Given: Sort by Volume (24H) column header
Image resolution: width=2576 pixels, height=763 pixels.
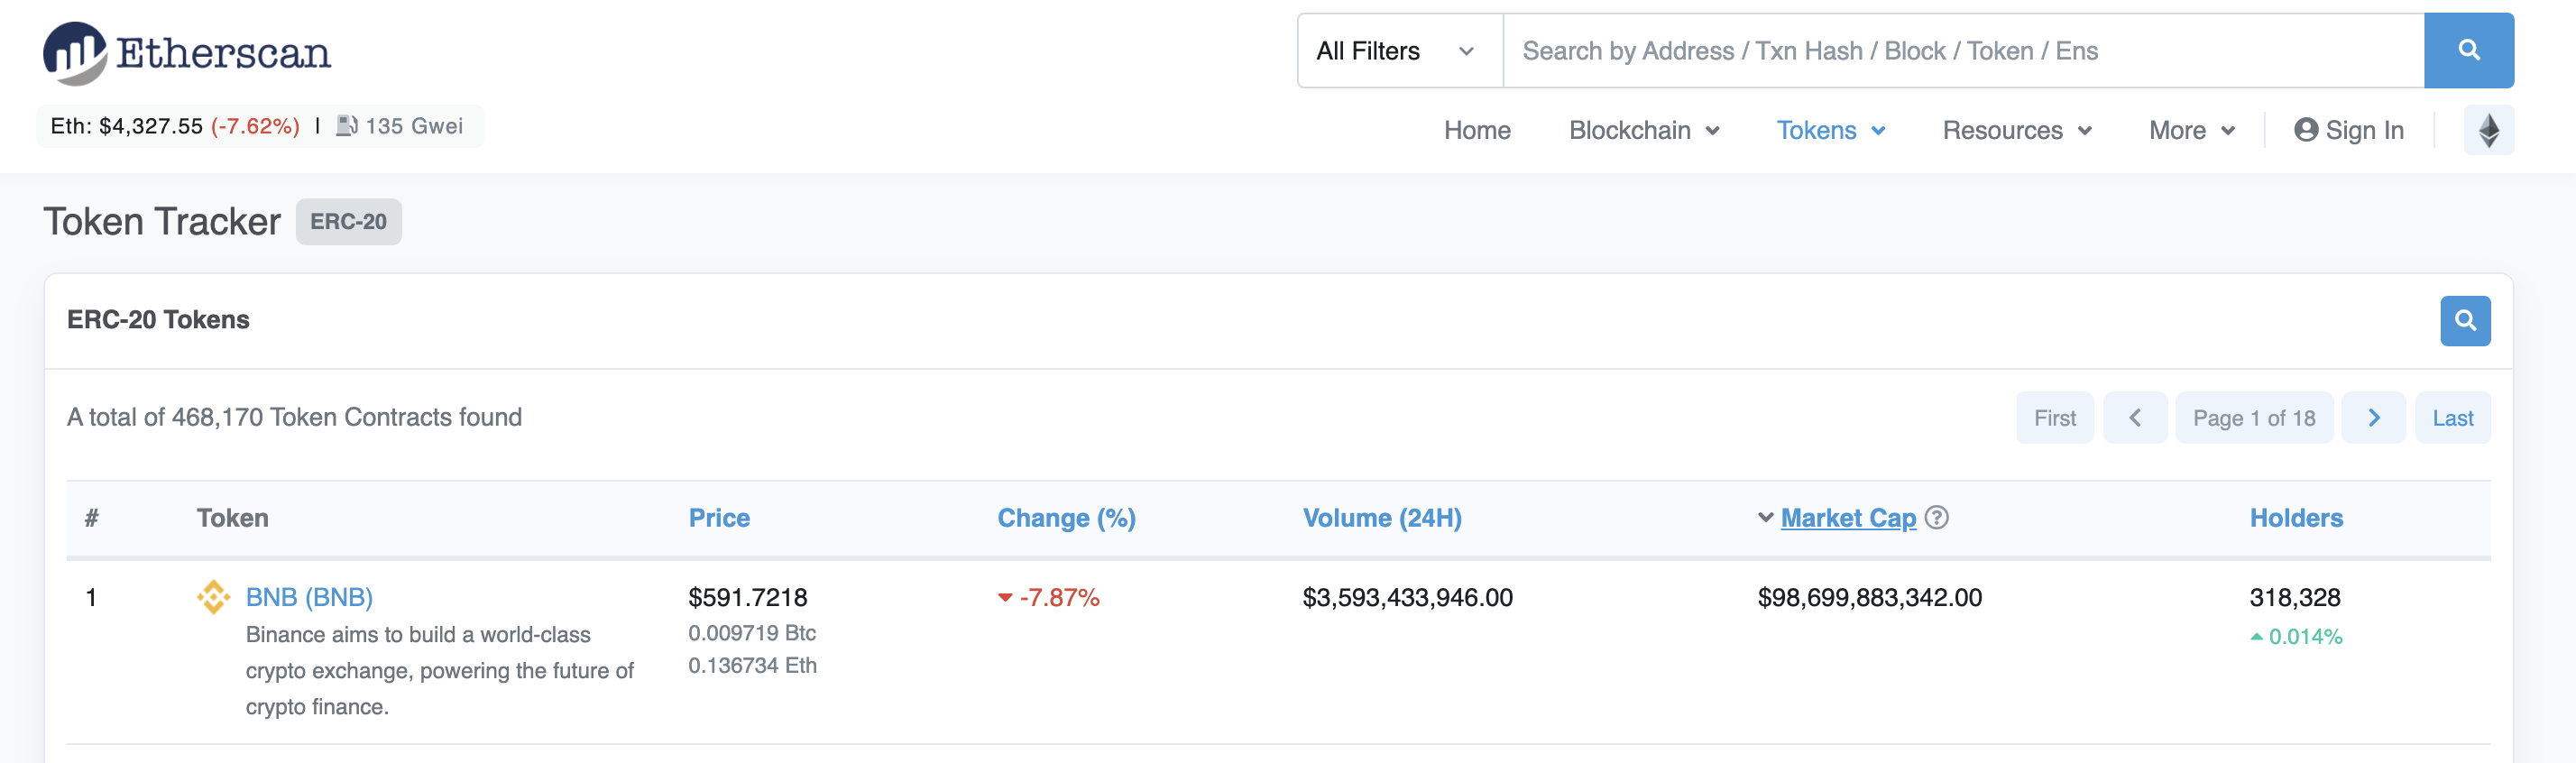Looking at the screenshot, I should (x=1382, y=518).
